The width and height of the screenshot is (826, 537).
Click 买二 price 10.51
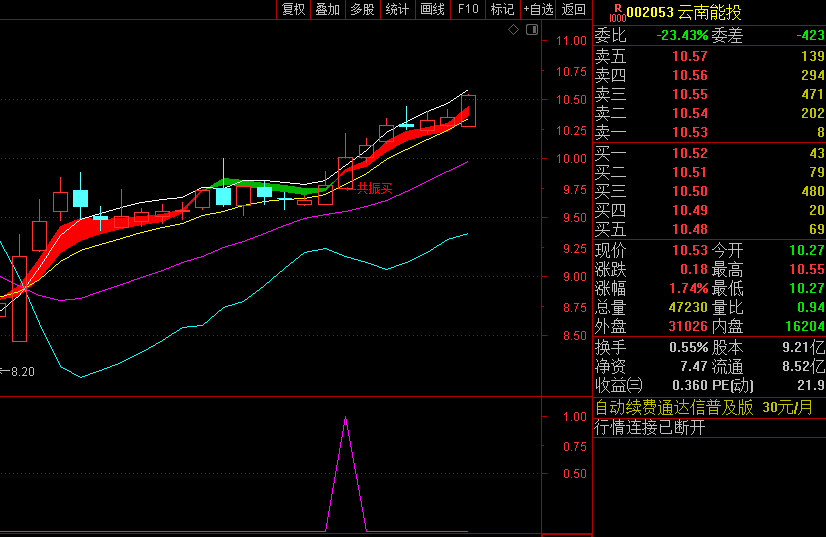click(690, 172)
